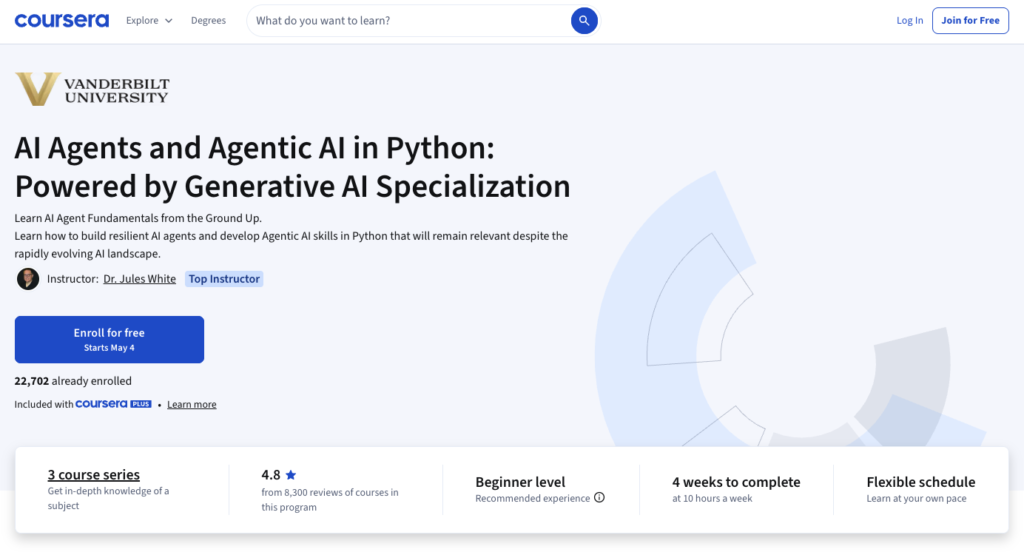
Task: Click the Join for Free button
Action: pyautogui.click(x=970, y=20)
